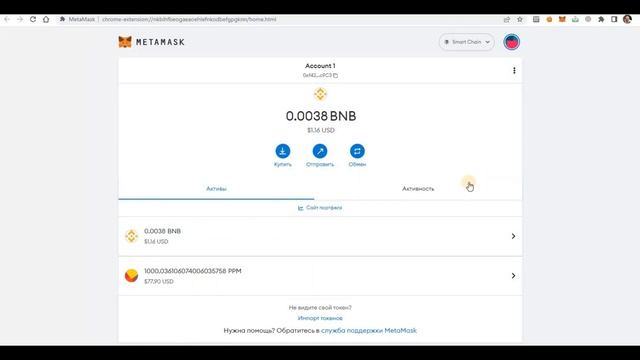Click the Отправить (Send) arrow button
Viewport: 640px width, 360px height.
320,151
